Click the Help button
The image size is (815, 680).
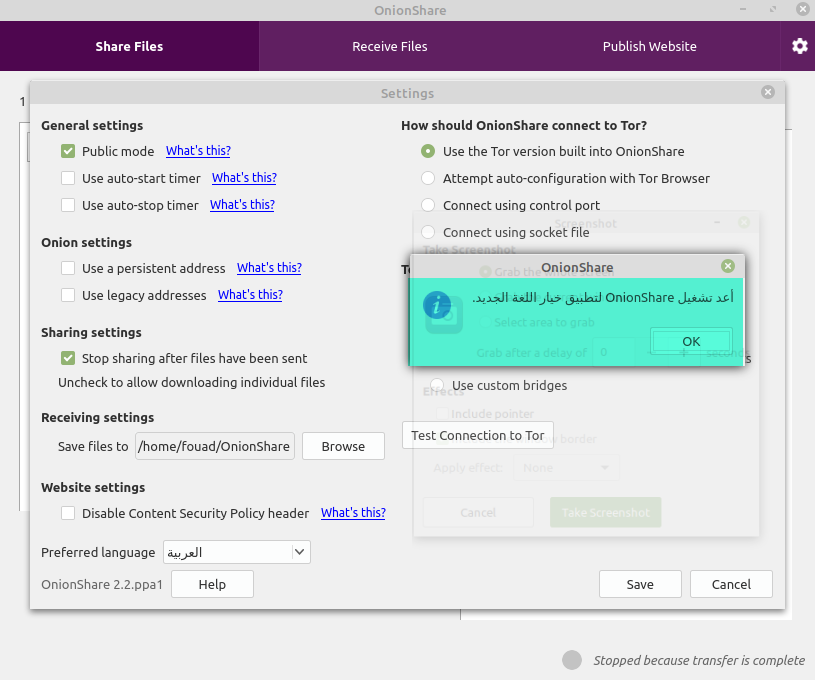(x=212, y=584)
